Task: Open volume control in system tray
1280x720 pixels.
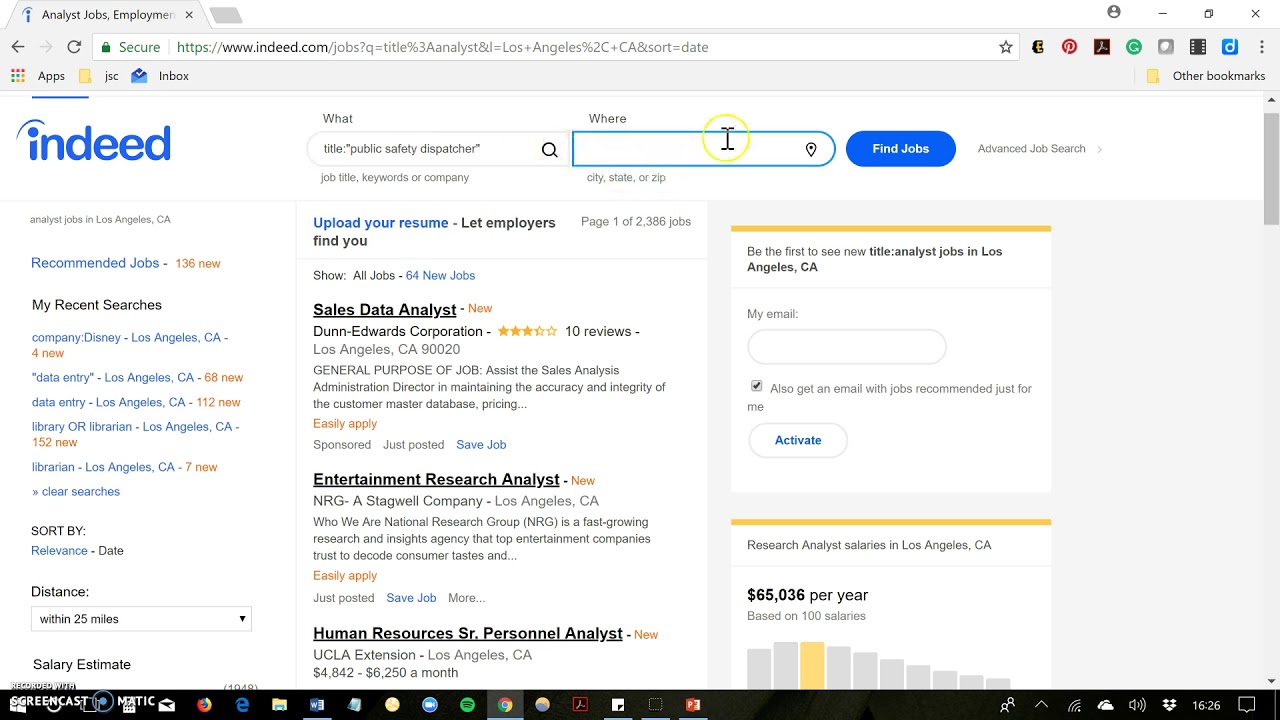Action: 1137,705
